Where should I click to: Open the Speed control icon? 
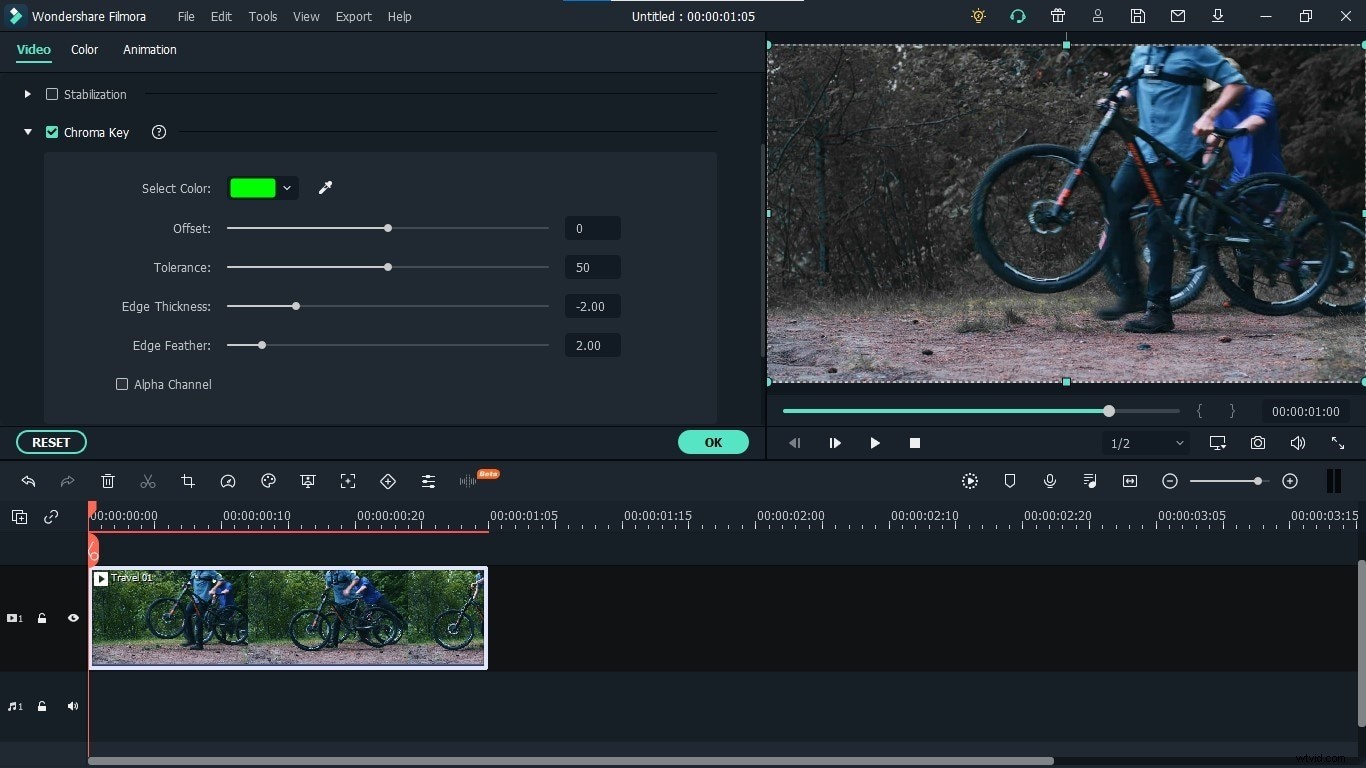pyautogui.click(x=228, y=481)
